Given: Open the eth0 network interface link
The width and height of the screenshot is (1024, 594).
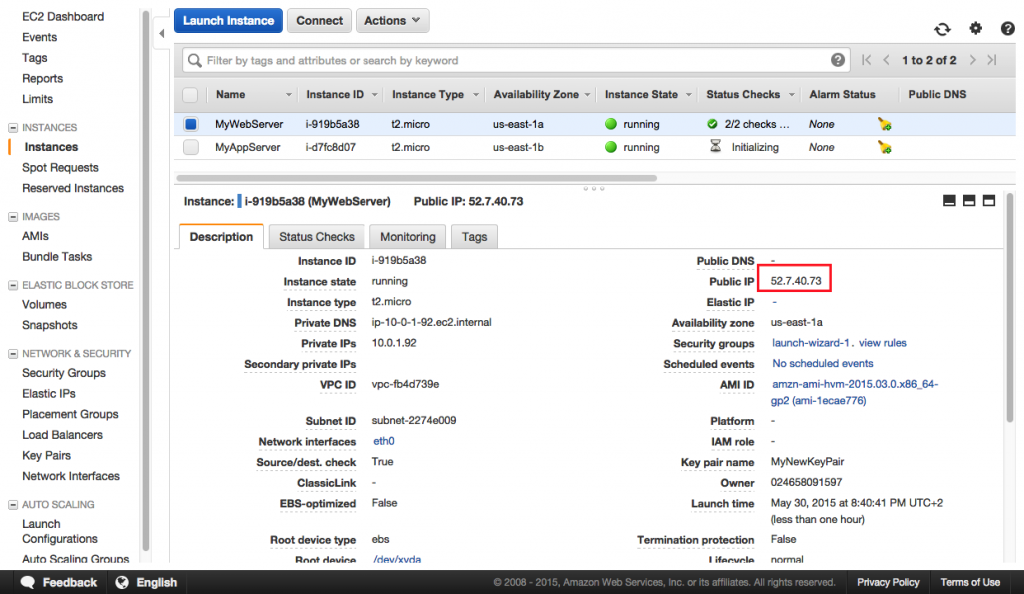Looking at the screenshot, I should pyautogui.click(x=383, y=441).
